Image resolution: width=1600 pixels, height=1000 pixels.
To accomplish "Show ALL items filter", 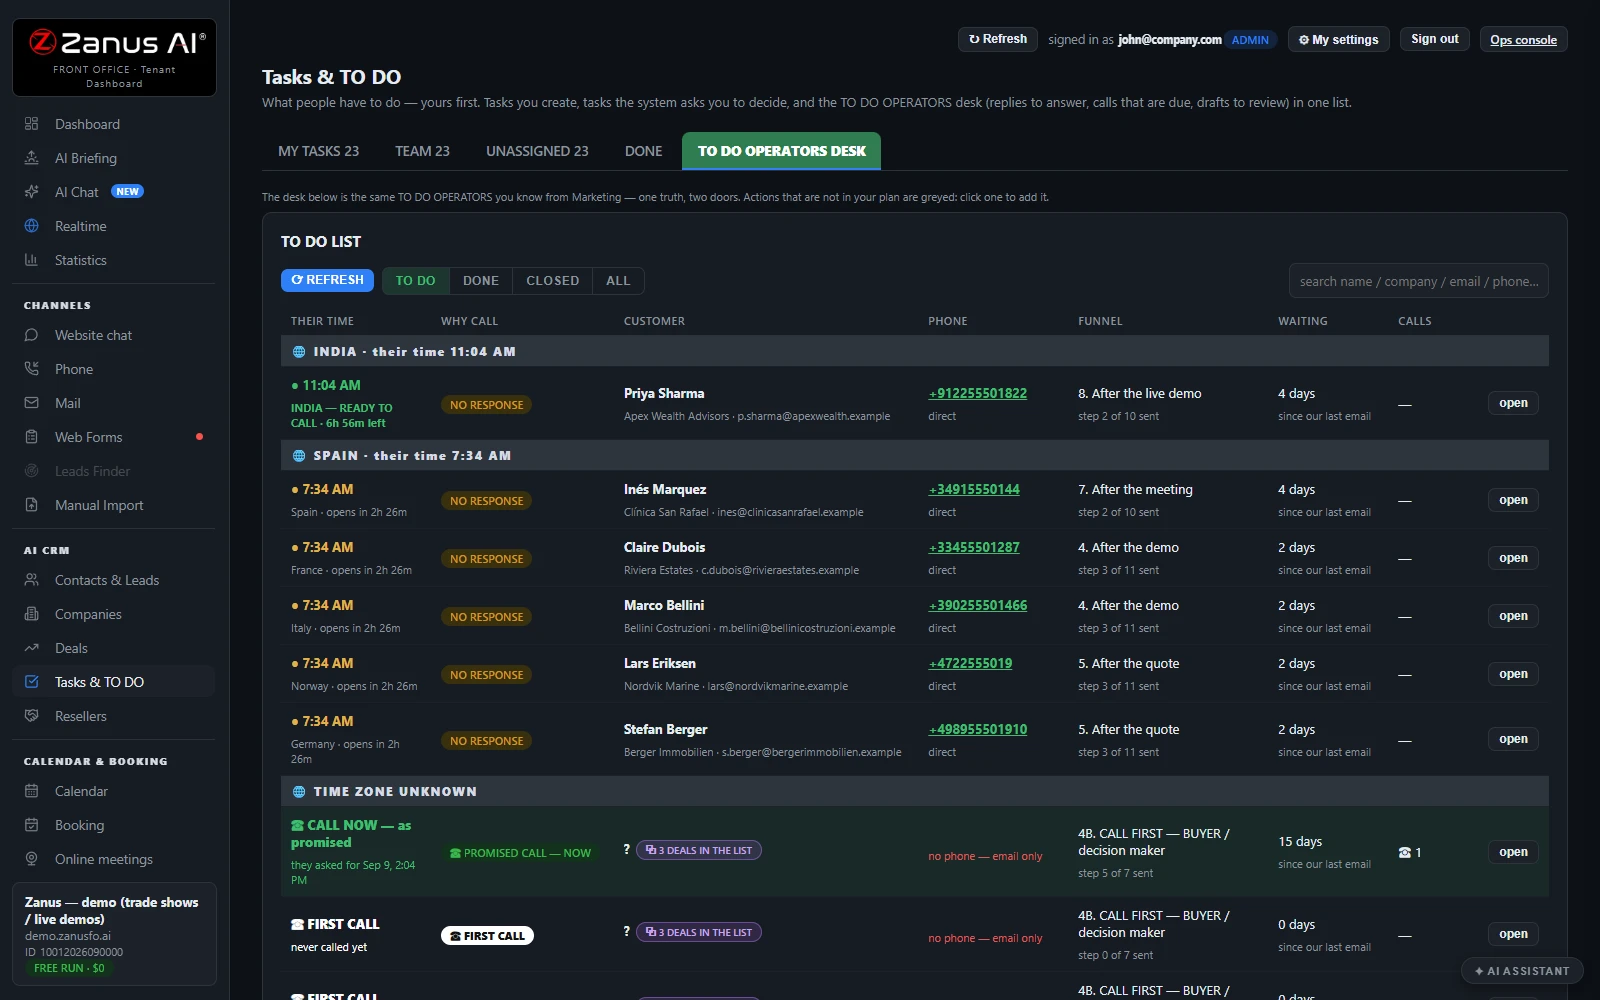I will click(618, 281).
